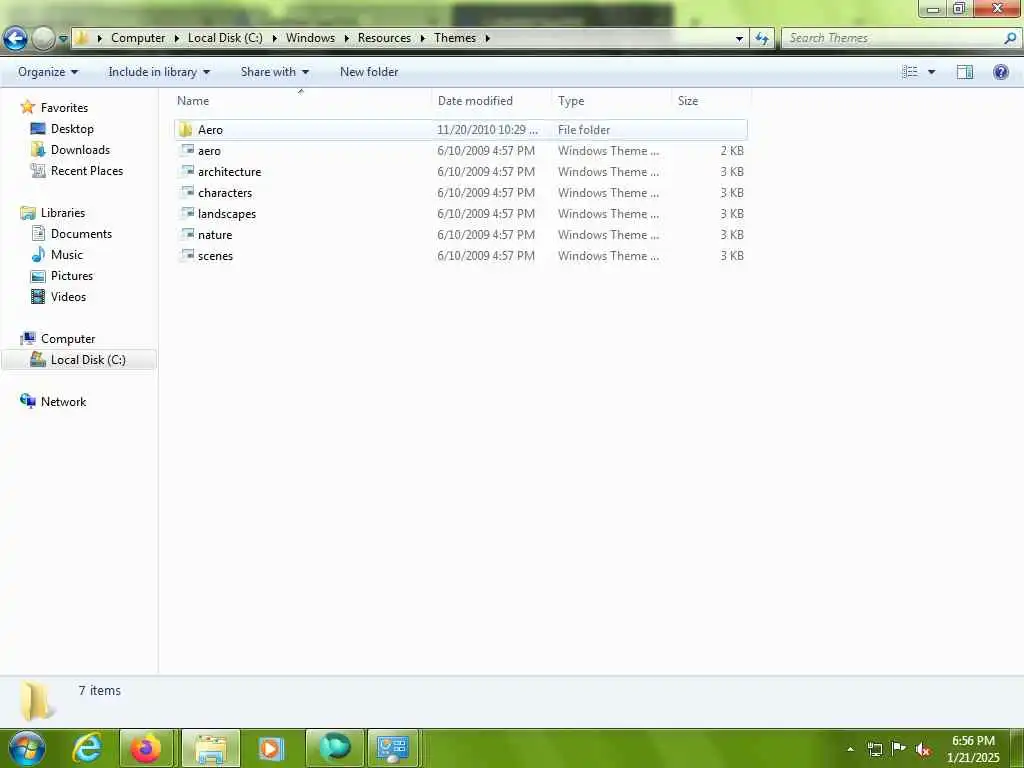Go back using the Back arrow button
Screen dimensions: 1024x768
[x=15, y=39]
